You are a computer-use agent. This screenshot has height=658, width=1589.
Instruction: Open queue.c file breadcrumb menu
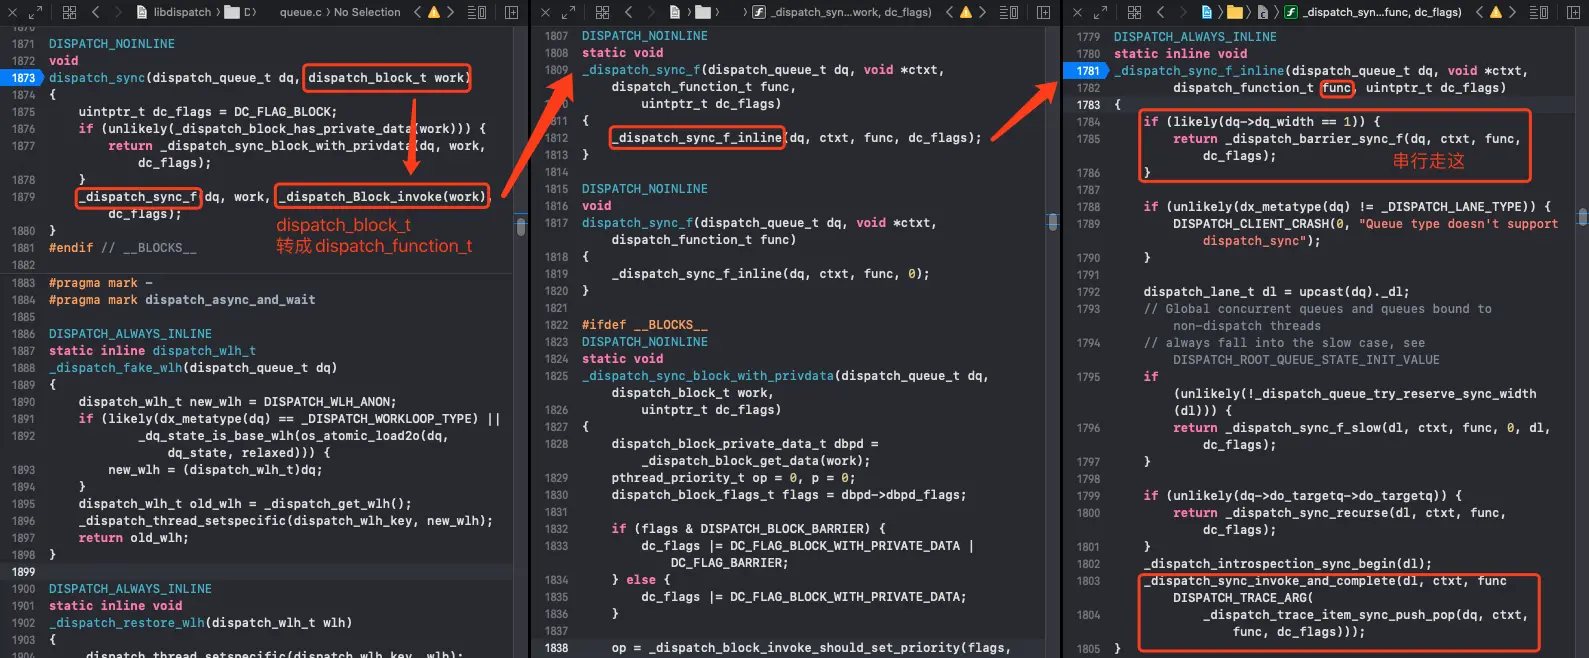301,12
